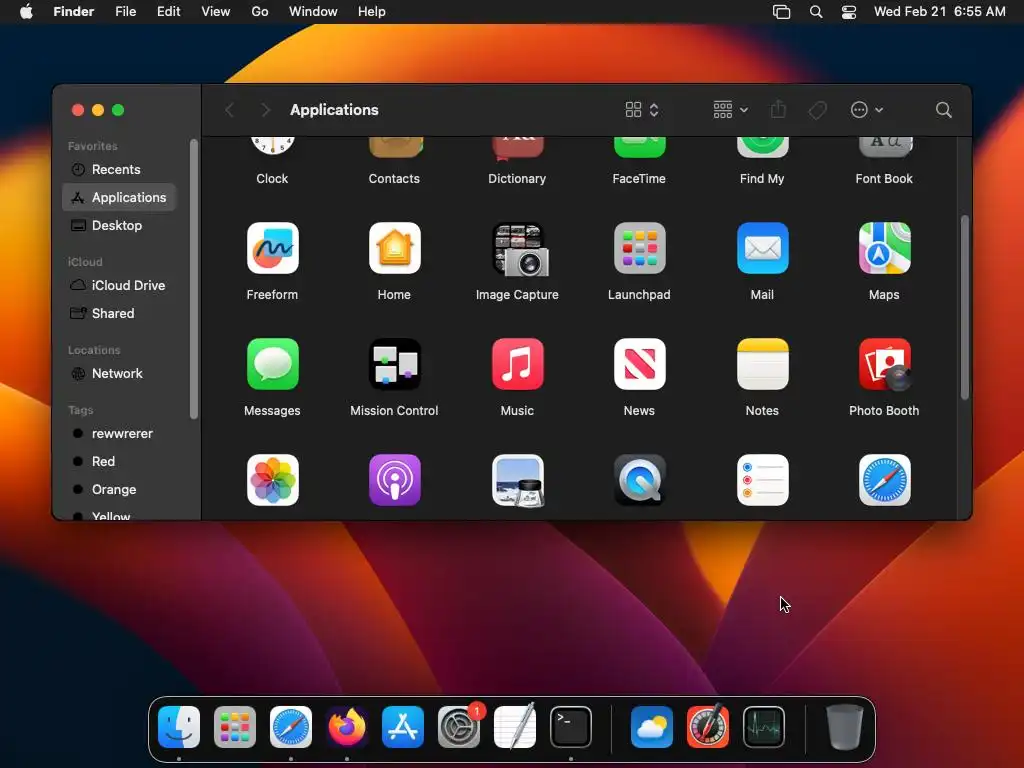The height and width of the screenshot is (768, 1024).
Task: Open Activity Monitor in the Dock
Action: coord(763,726)
